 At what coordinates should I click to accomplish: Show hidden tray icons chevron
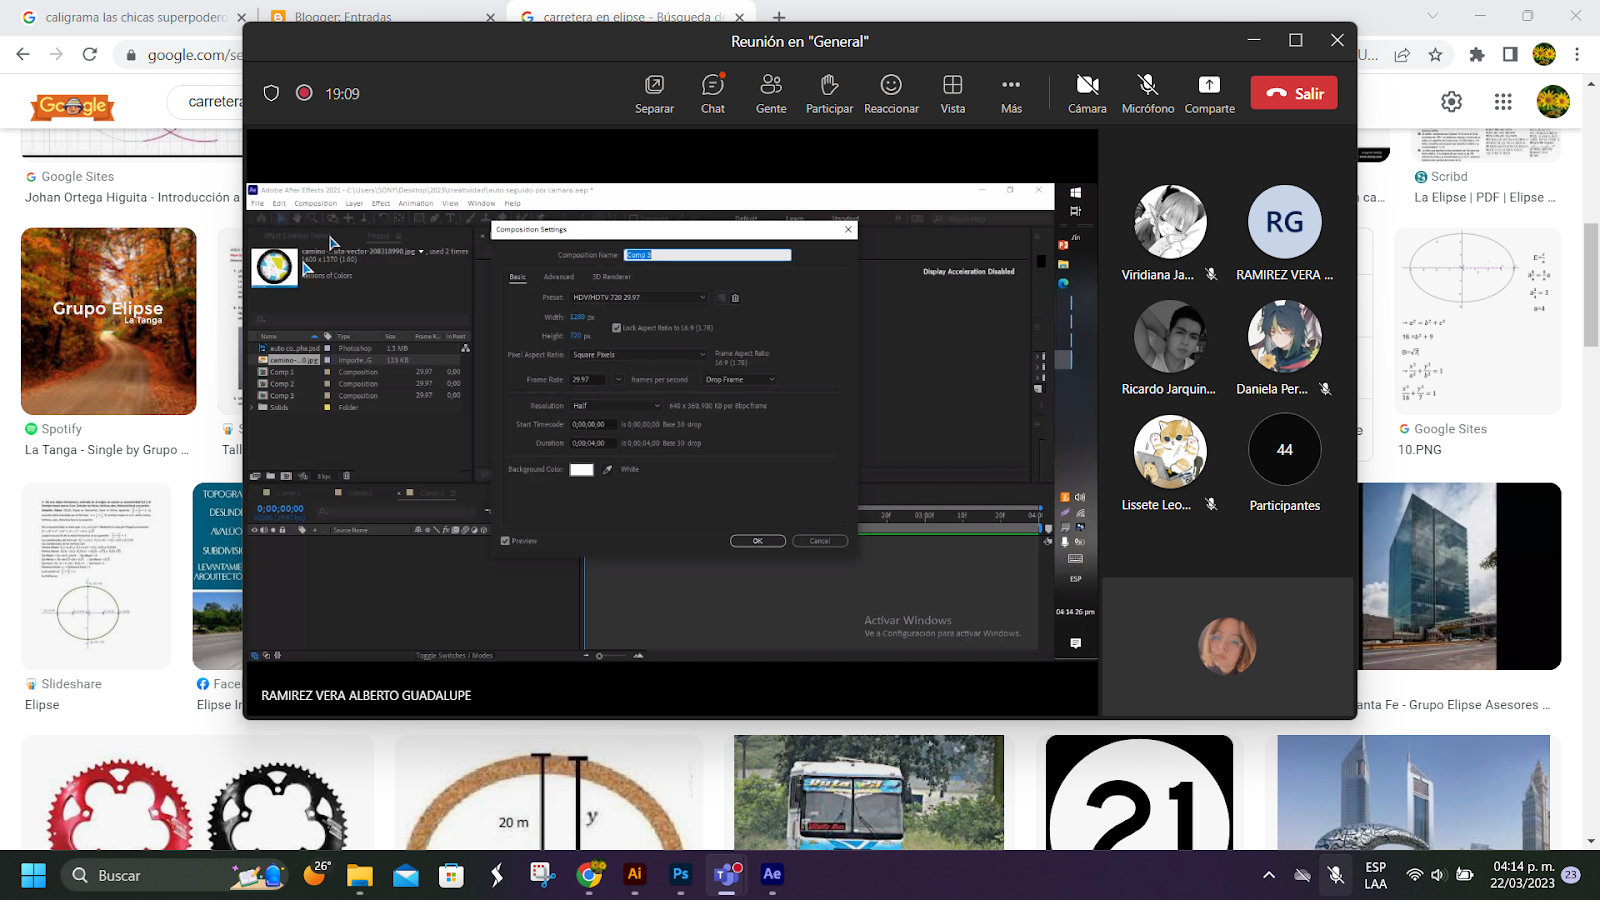point(1269,875)
